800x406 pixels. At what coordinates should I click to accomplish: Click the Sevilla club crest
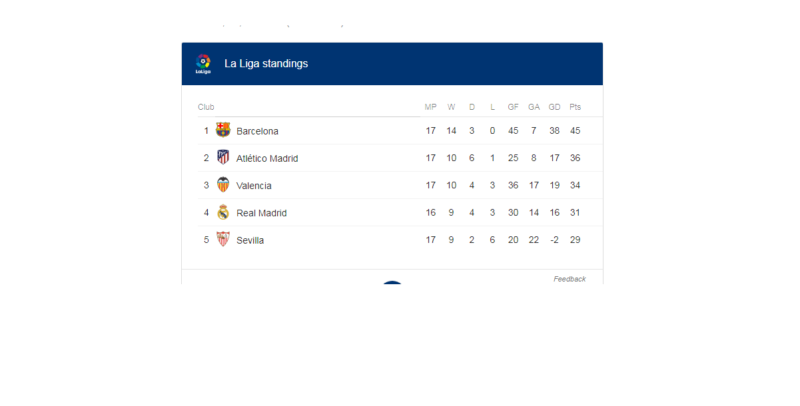tap(223, 239)
